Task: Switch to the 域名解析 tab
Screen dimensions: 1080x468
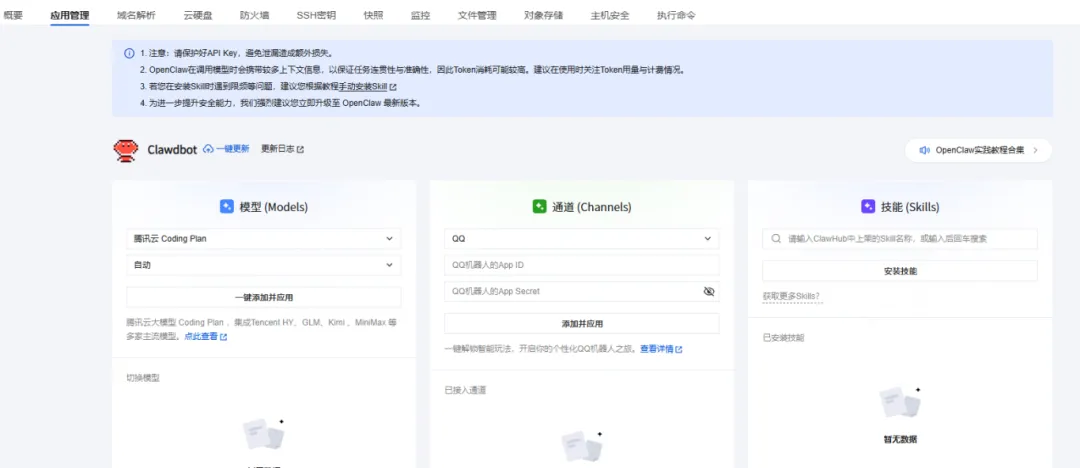Action: point(136,15)
